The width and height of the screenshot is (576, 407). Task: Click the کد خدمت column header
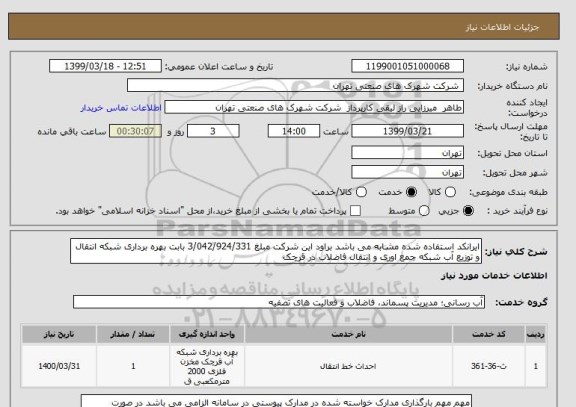click(x=489, y=334)
